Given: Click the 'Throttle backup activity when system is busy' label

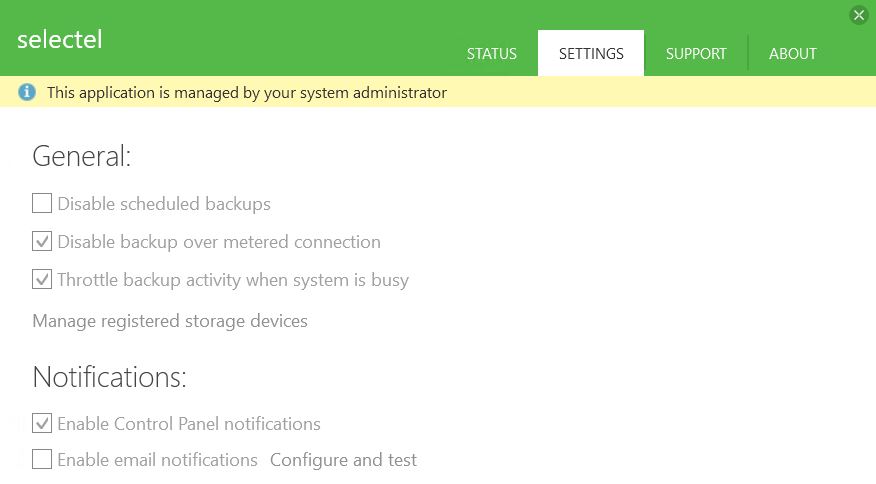Looking at the screenshot, I should 234,280.
